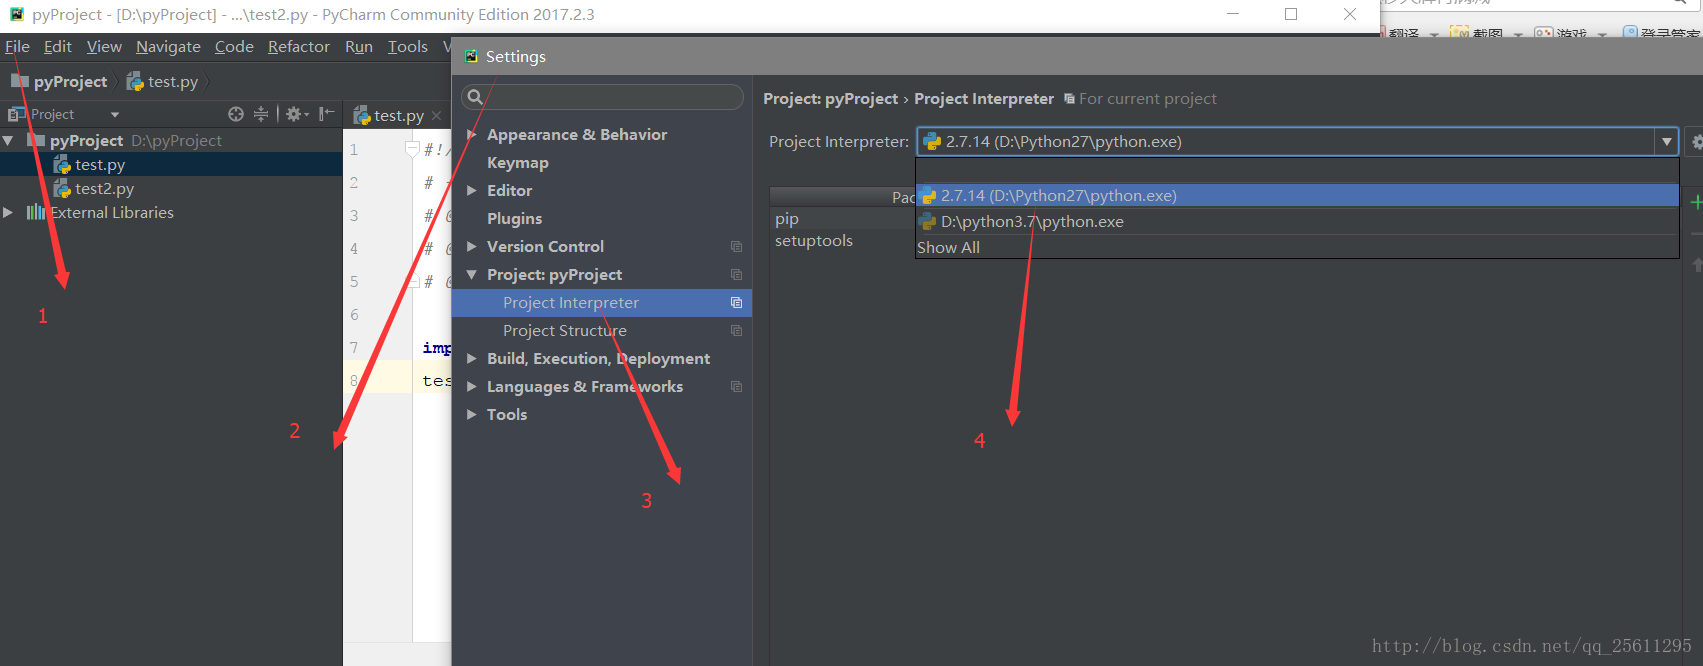Choose D:\python3.7\python.exe interpreter option

(1297, 222)
